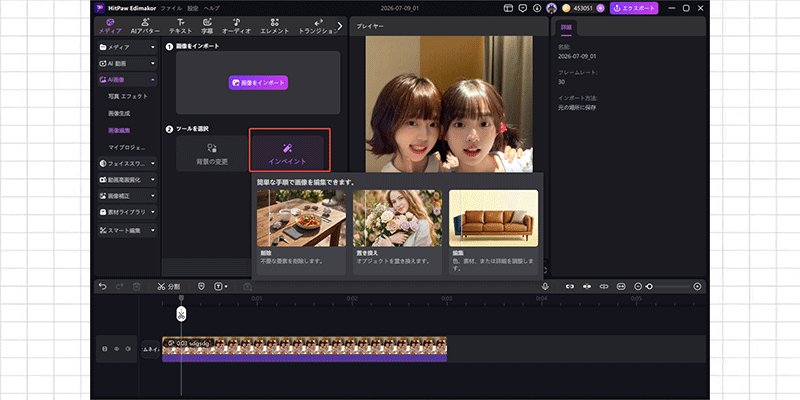Open the メディア tab in the top toolbar
Image resolution: width=800 pixels, height=400 pixels.
coord(110,26)
